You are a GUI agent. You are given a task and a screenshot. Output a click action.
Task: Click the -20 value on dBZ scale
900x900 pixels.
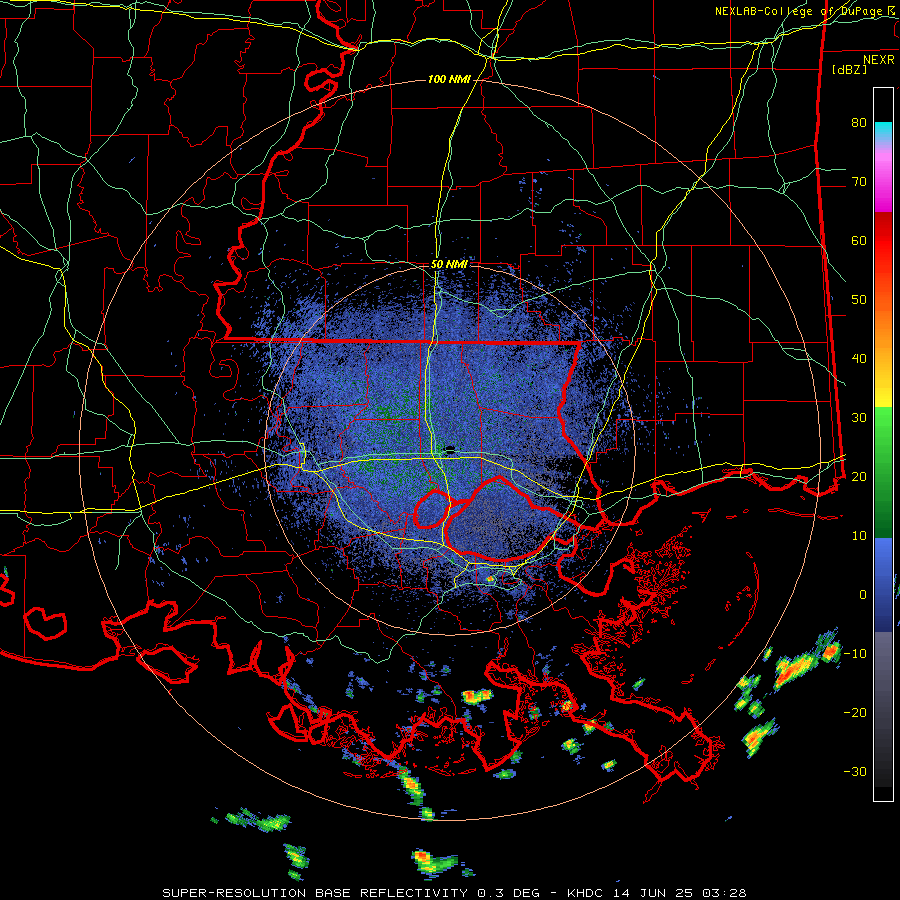(x=855, y=712)
